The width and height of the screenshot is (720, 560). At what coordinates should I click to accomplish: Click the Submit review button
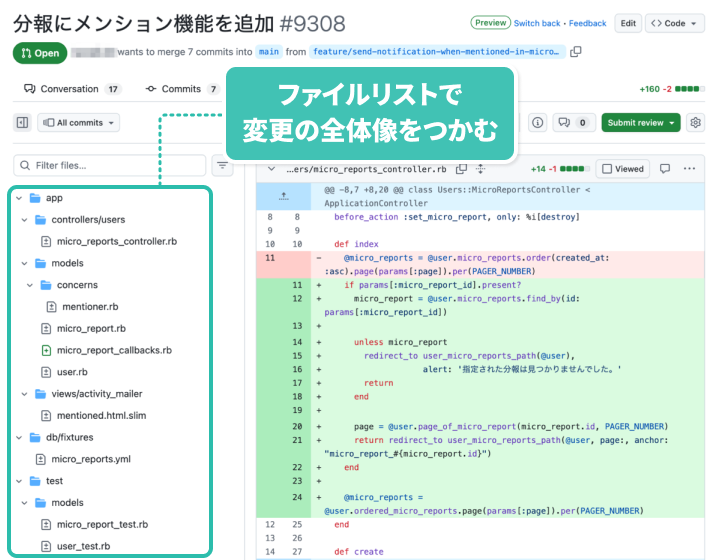(641, 123)
